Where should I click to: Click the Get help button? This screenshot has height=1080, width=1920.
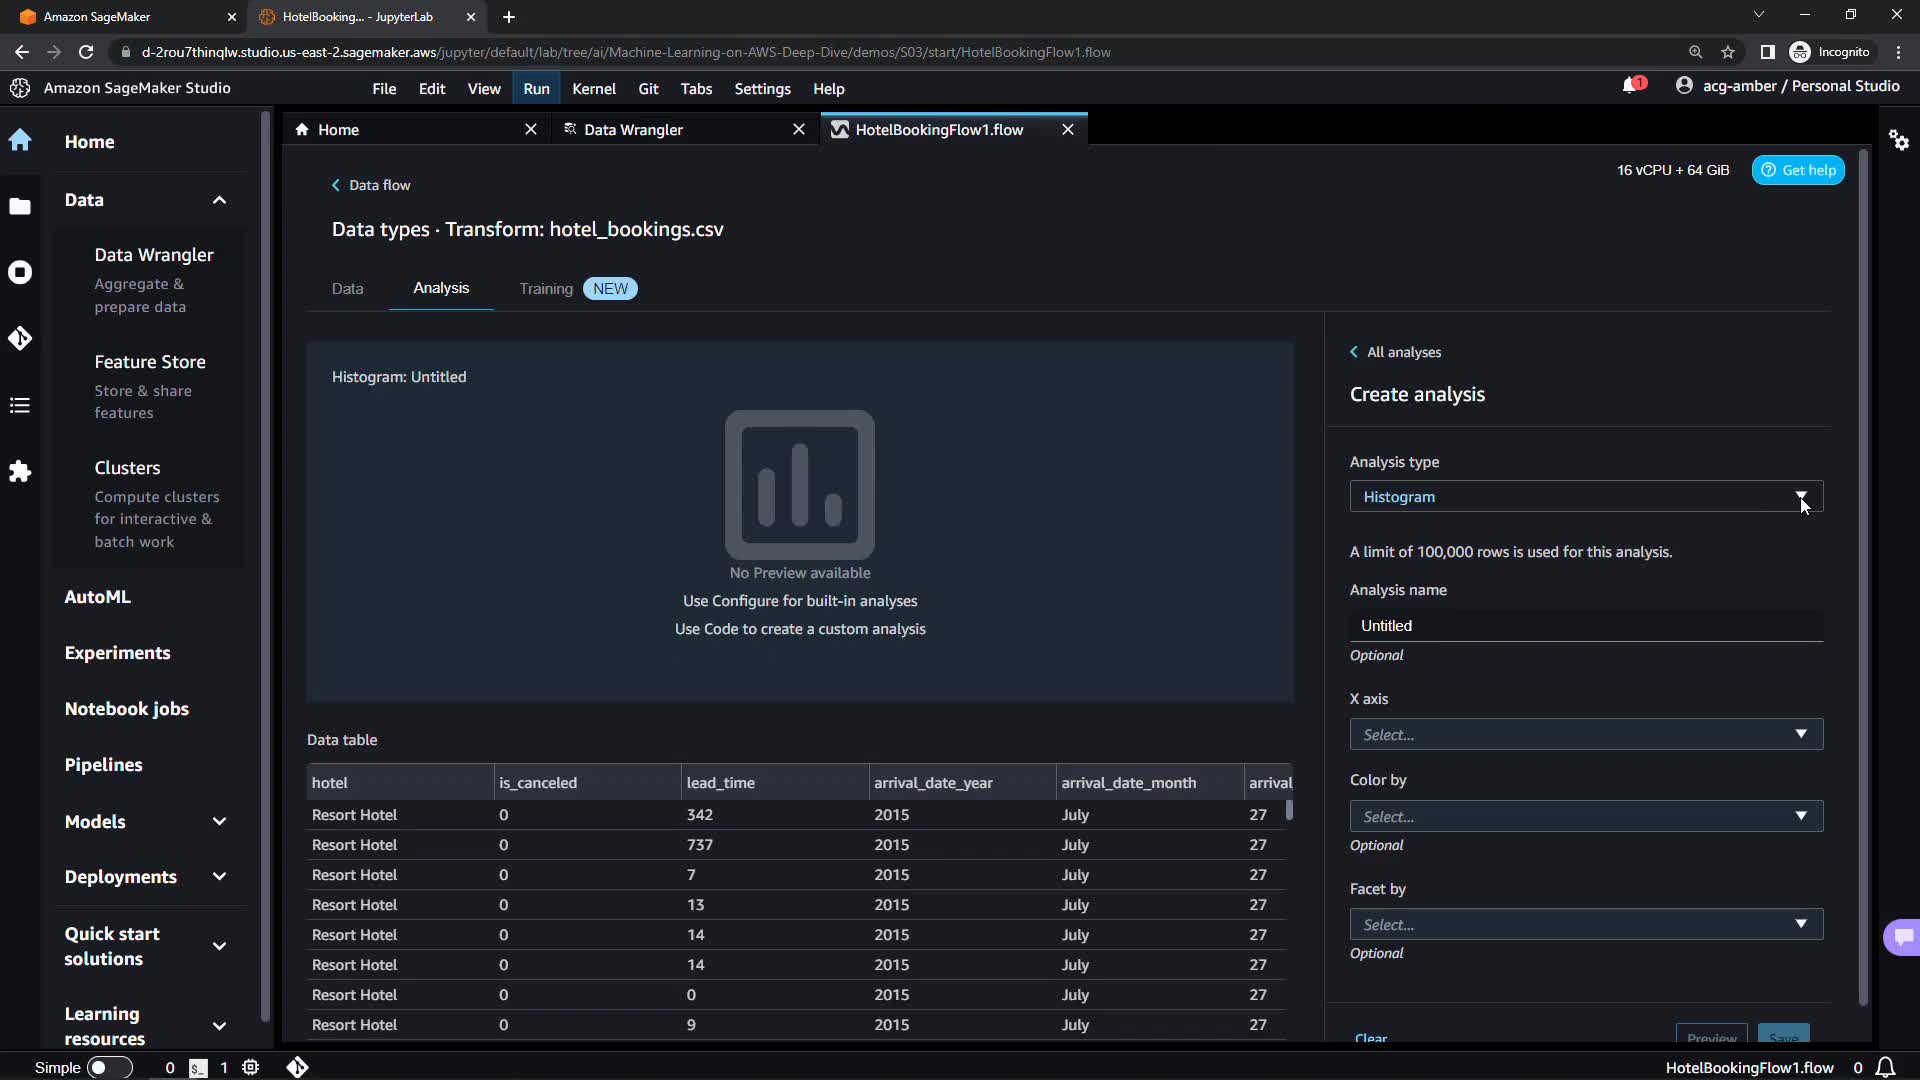(x=1797, y=170)
